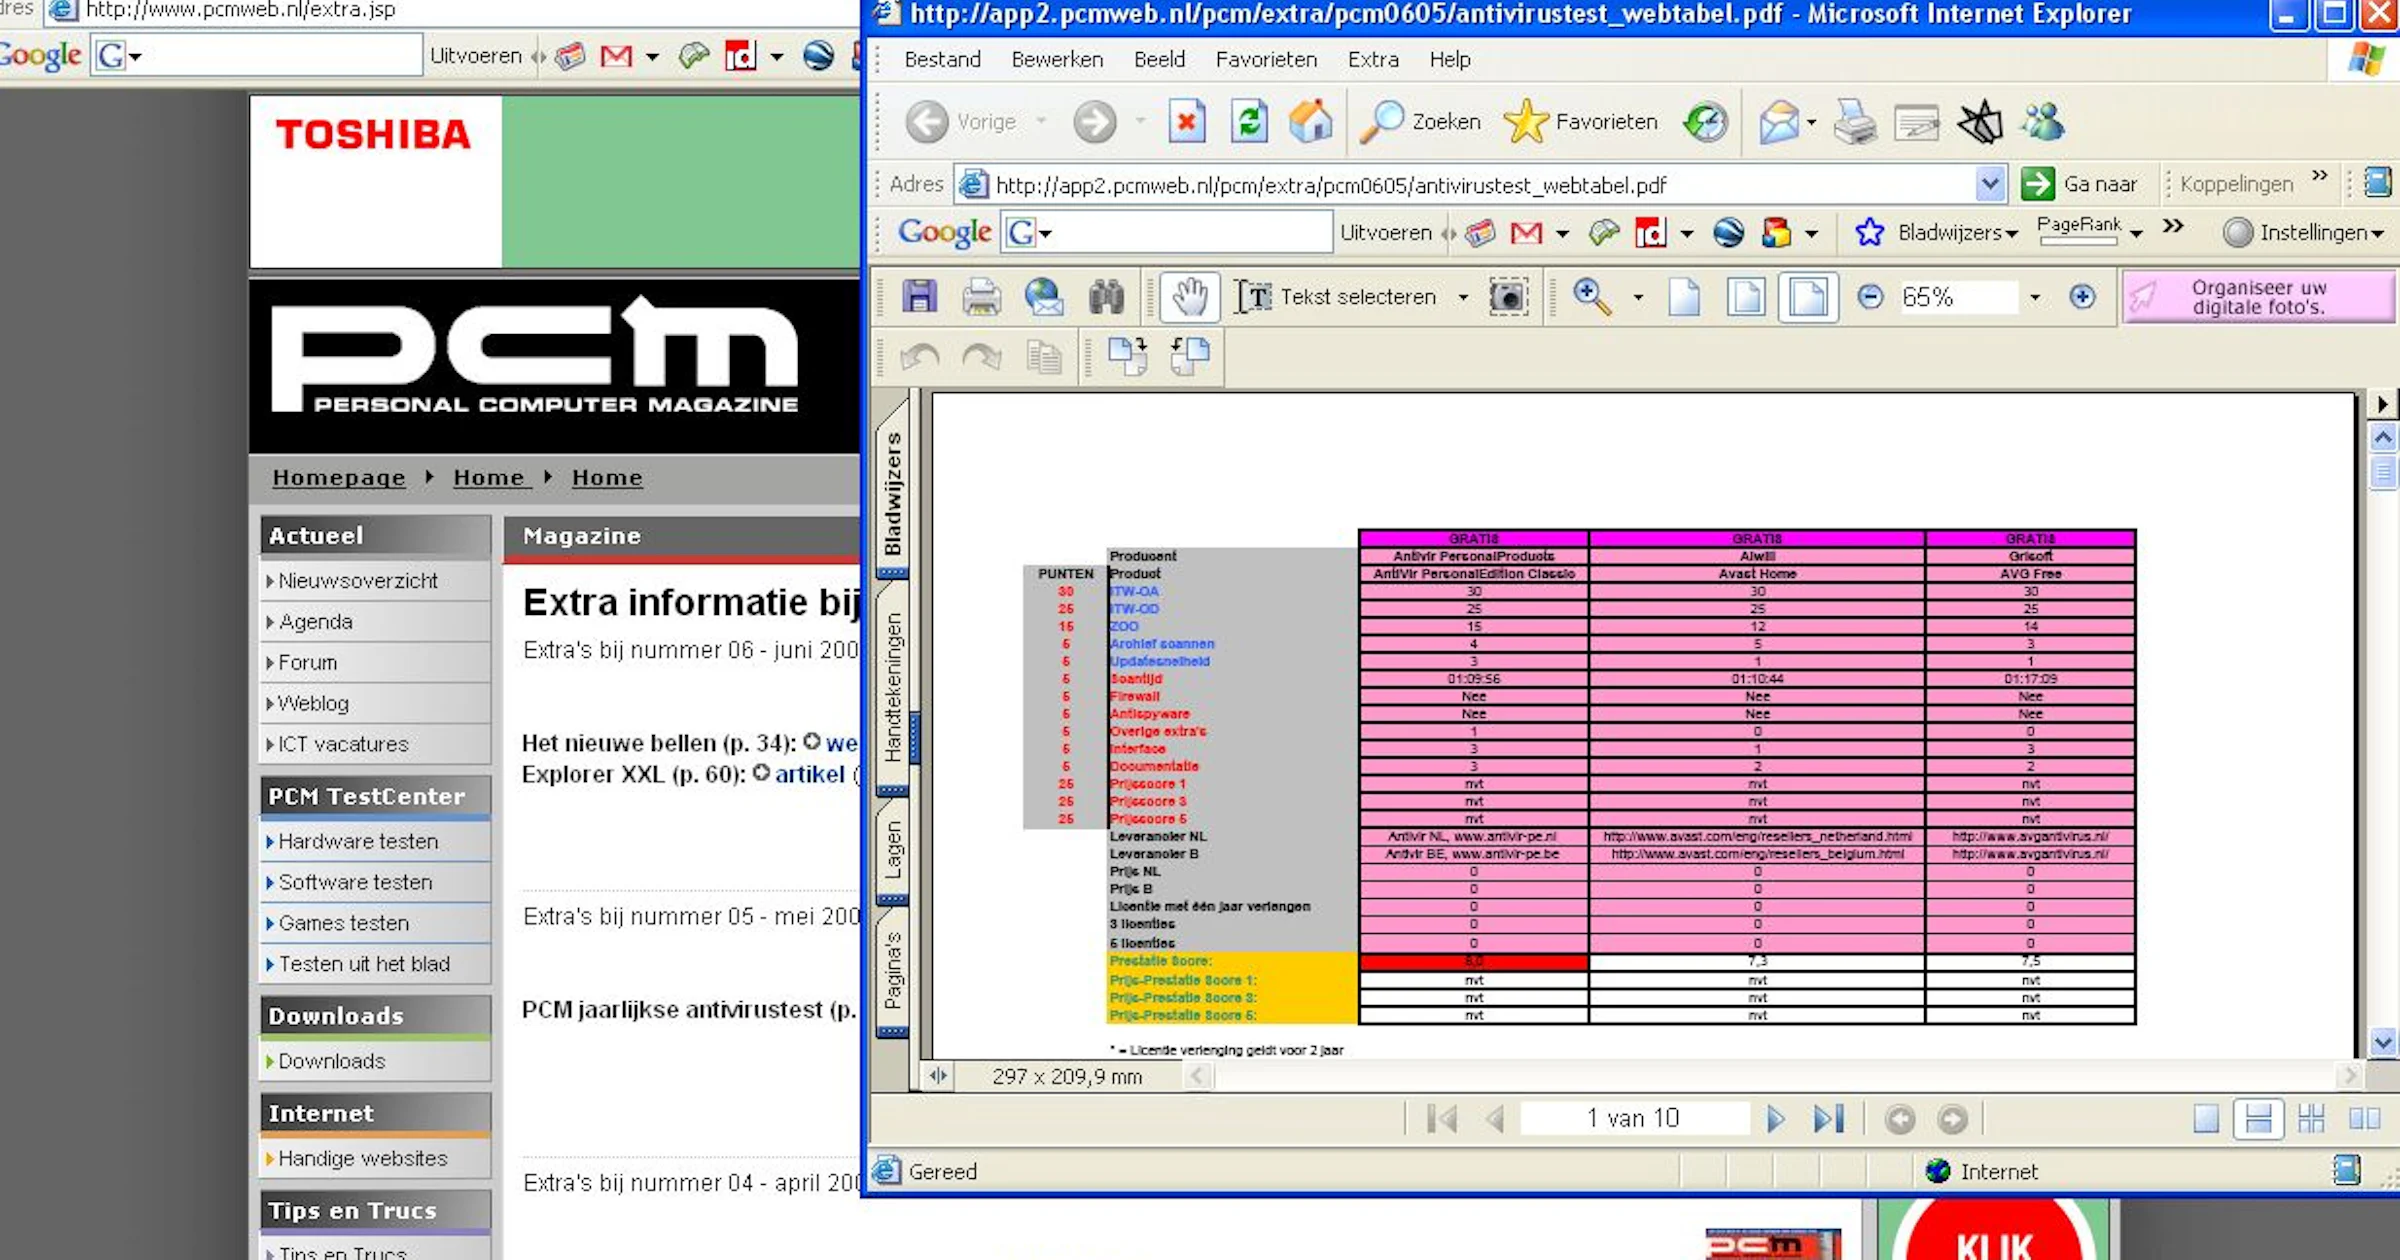Click the zoom in plus button
Screen dimensions: 2400x1260
(2082, 297)
